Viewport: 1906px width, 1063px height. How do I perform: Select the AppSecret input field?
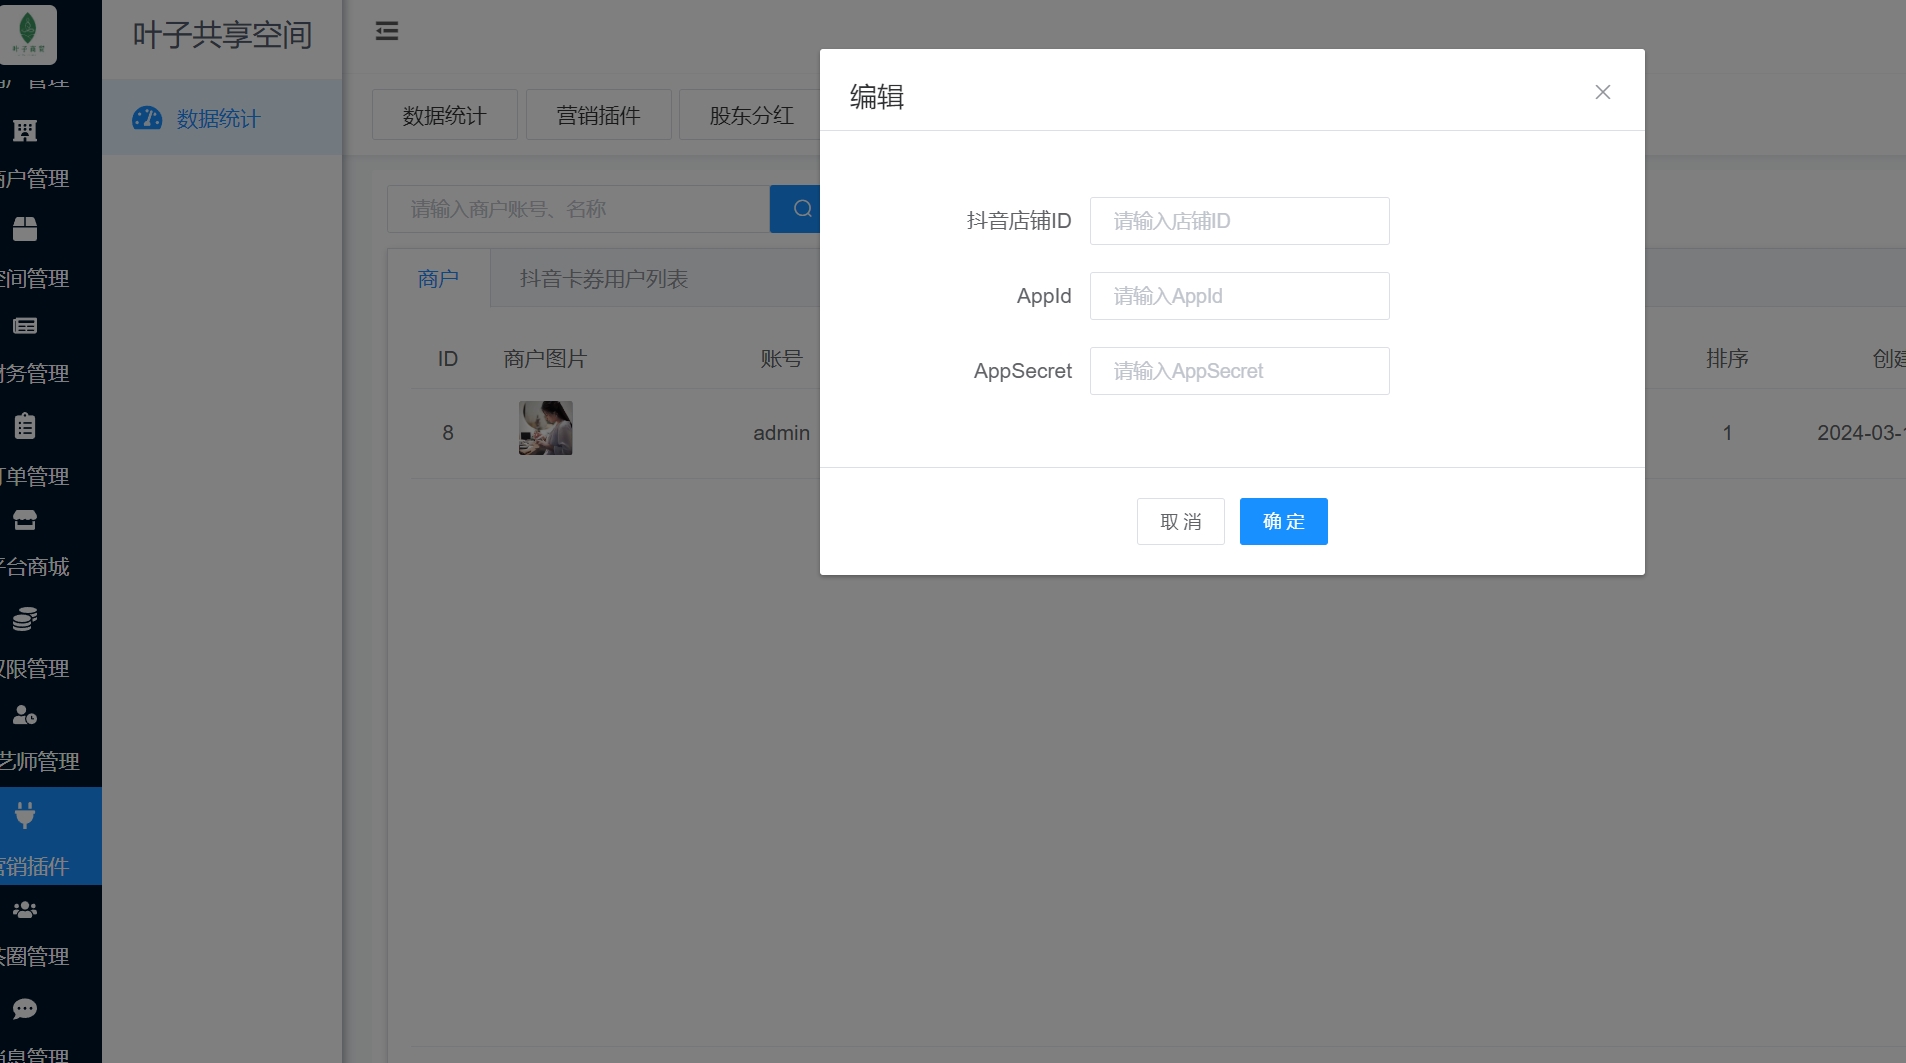(x=1239, y=371)
